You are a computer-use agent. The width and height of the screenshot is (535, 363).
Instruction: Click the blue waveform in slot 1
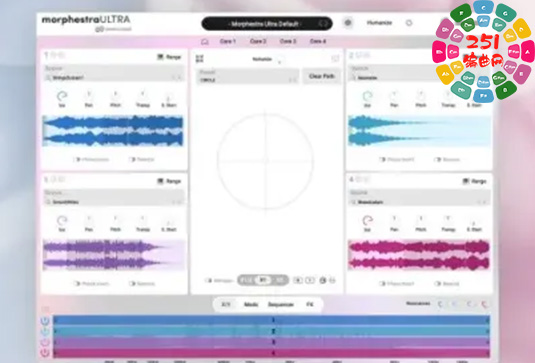113,131
